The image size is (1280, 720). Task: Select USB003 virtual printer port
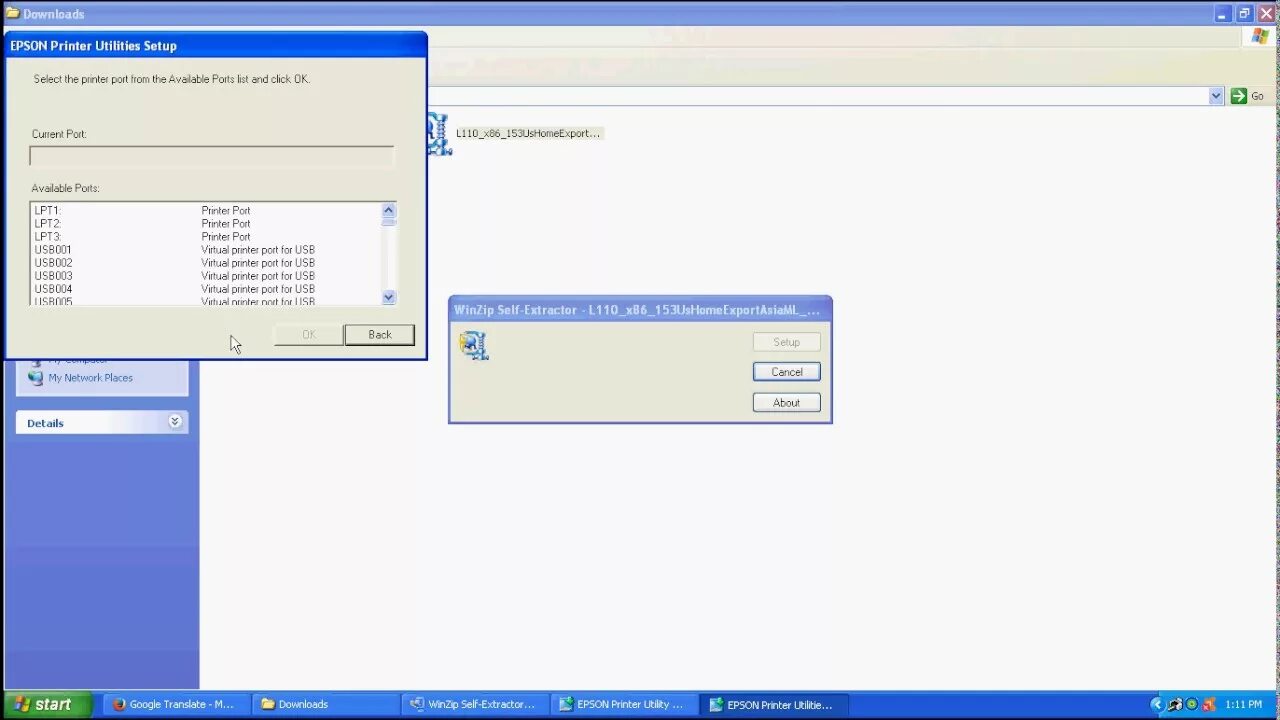click(x=206, y=276)
